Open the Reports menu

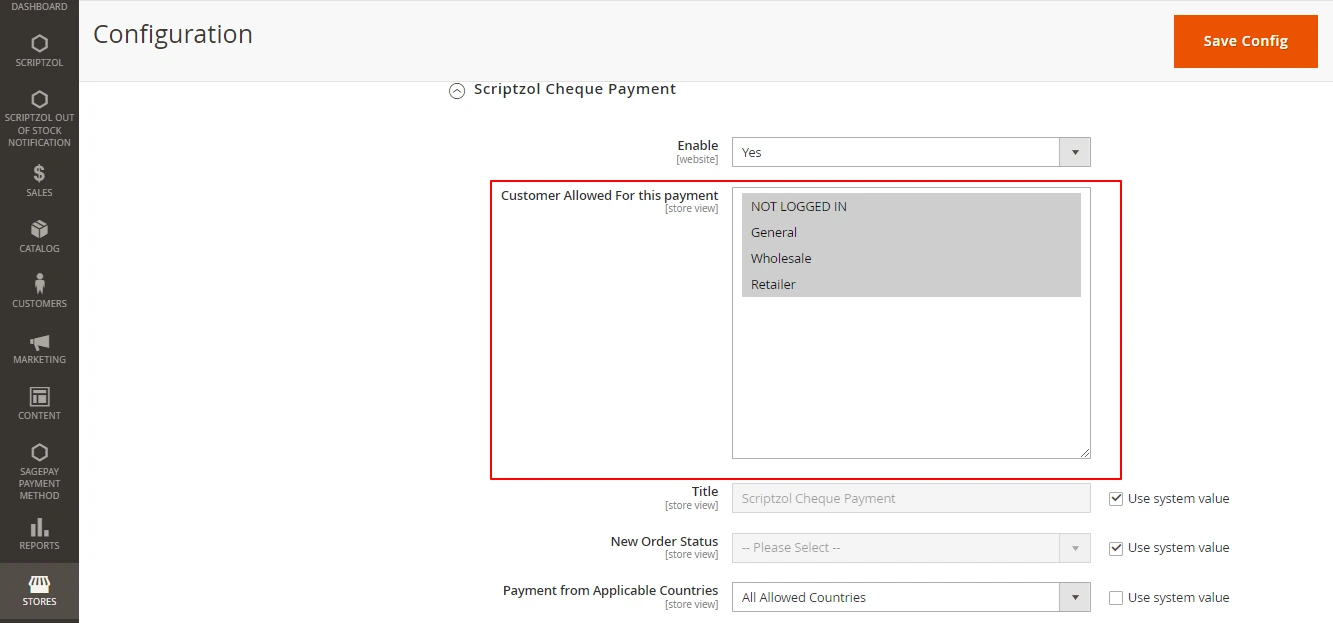click(x=39, y=534)
